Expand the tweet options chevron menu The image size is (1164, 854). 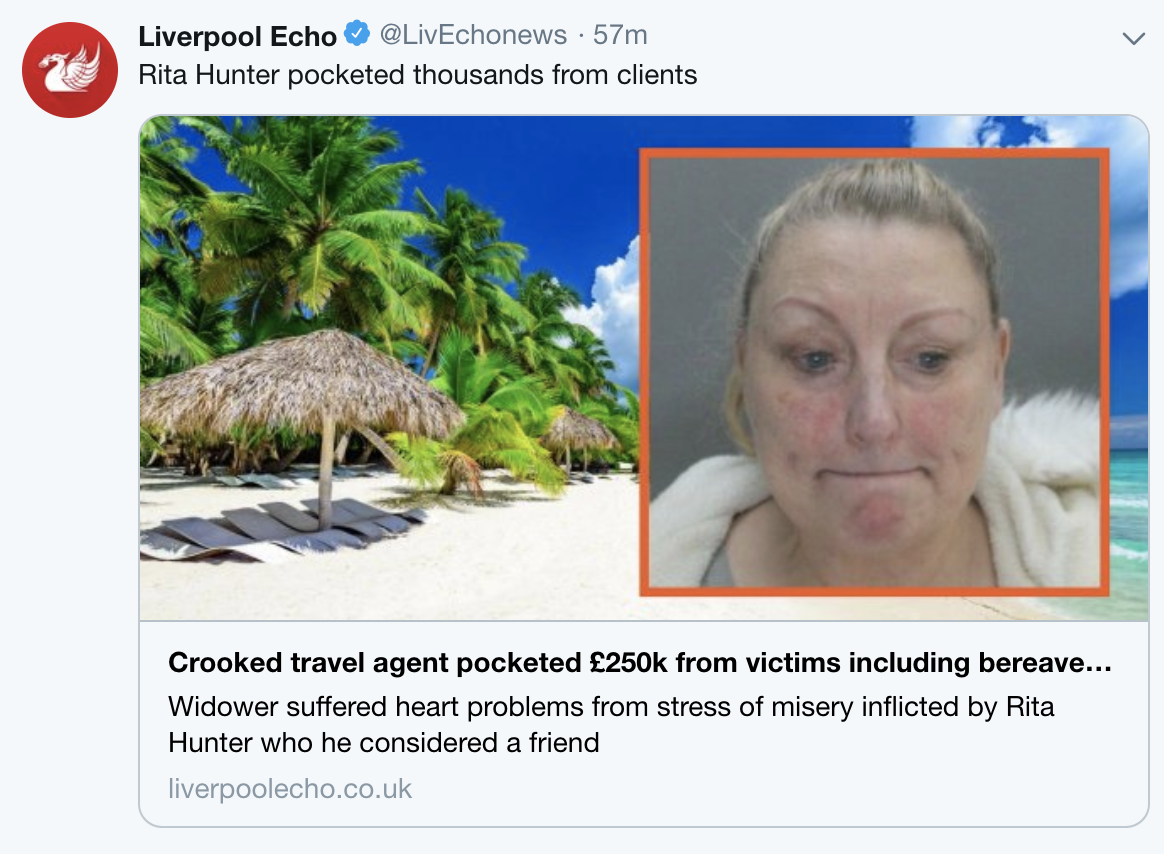click(x=1134, y=39)
